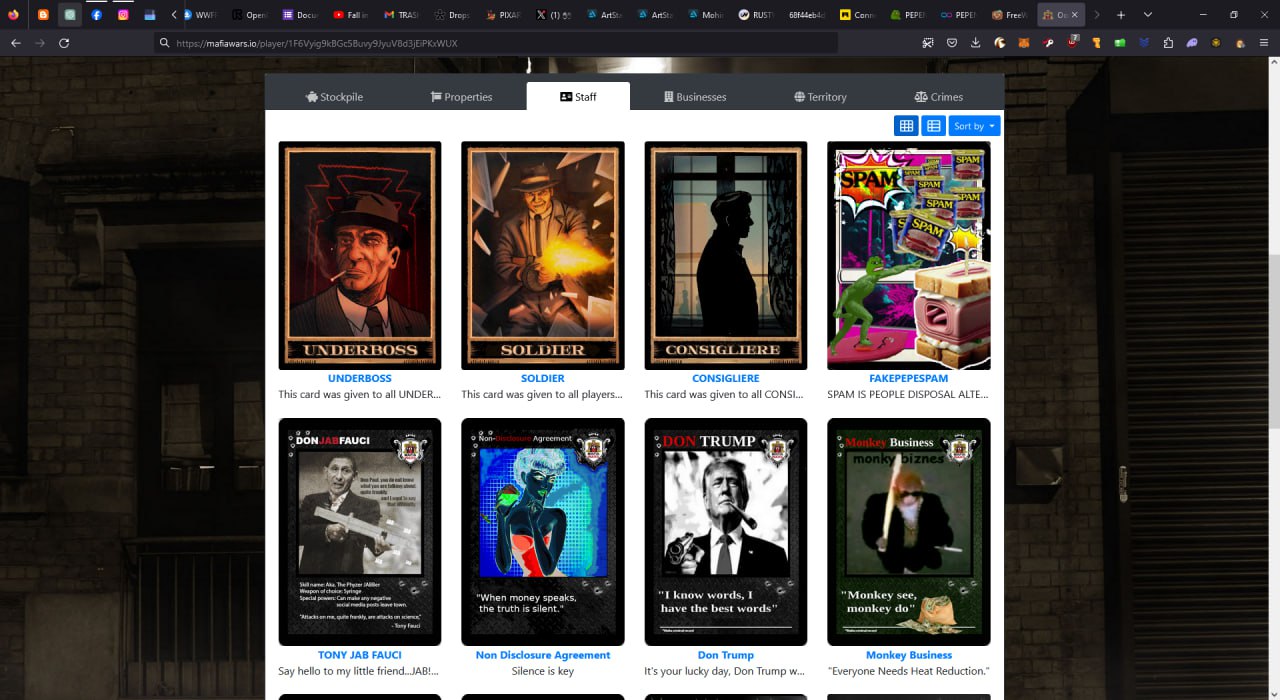Open the Monkey Business card image
Image resolution: width=1280 pixels, height=700 pixels.
click(909, 532)
